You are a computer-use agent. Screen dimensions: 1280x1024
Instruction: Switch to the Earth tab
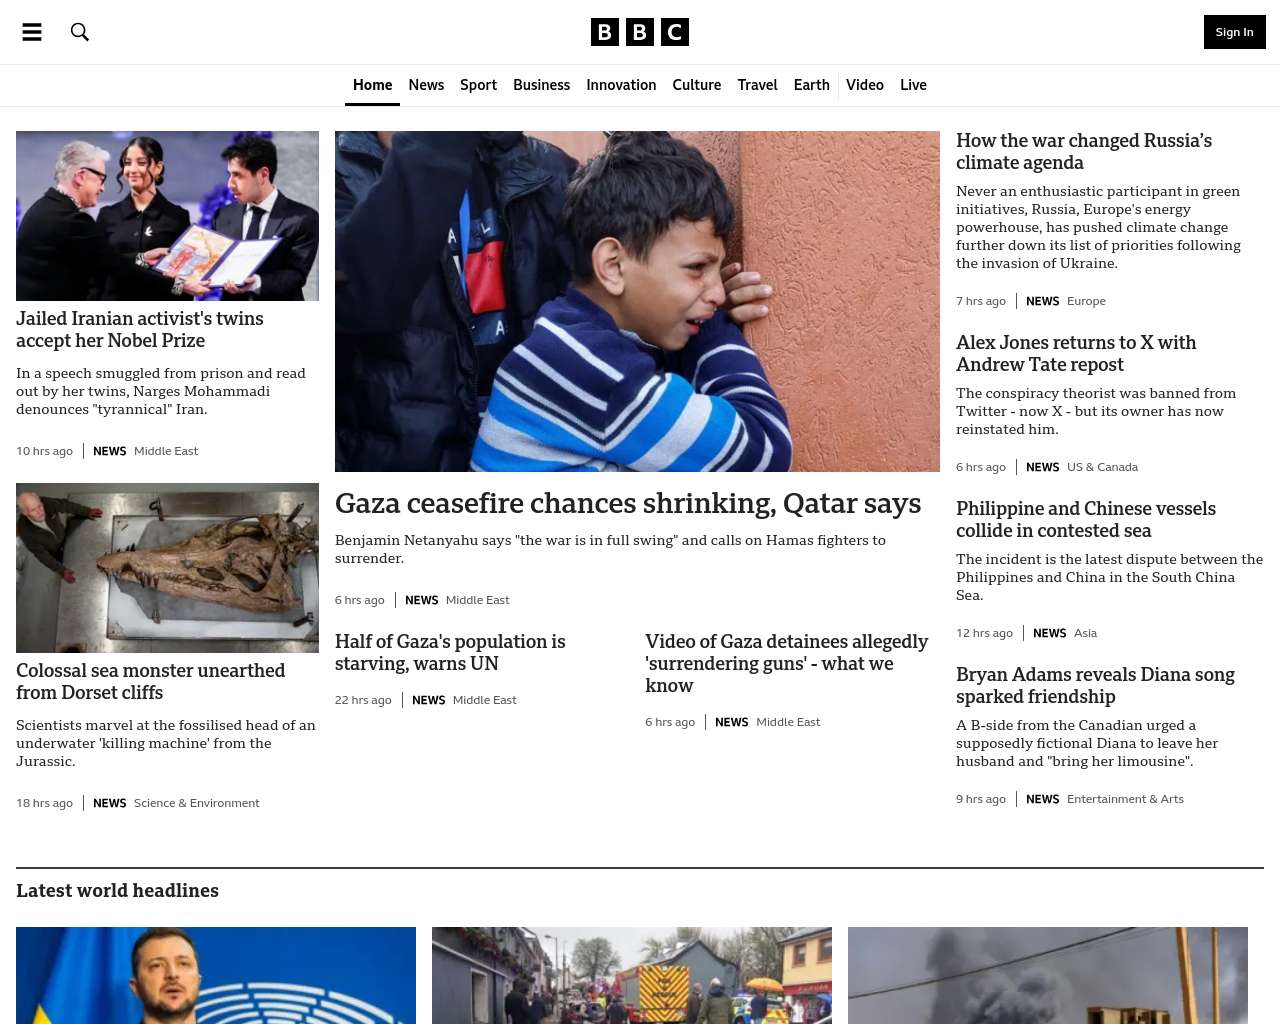pyautogui.click(x=811, y=85)
